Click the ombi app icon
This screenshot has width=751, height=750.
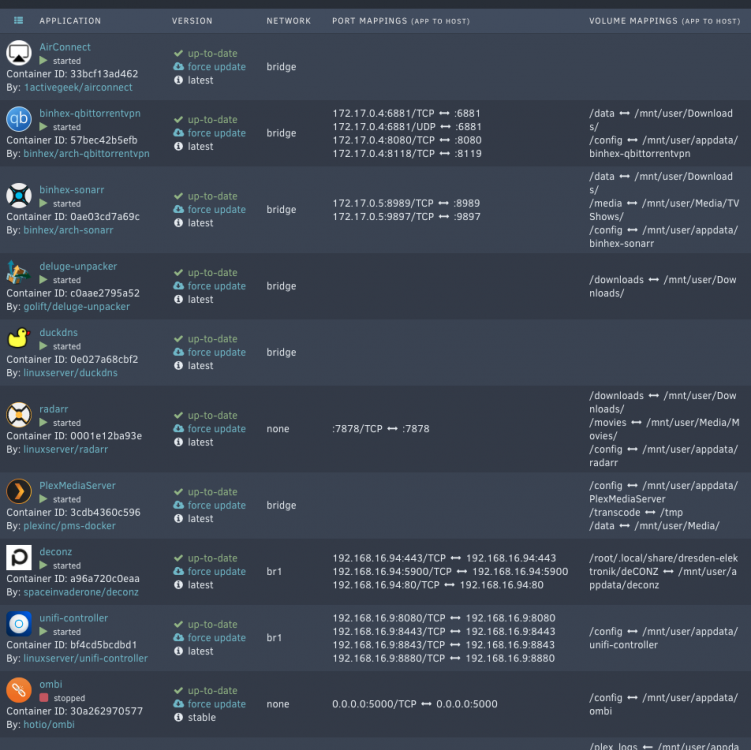pyautogui.click(x=19, y=690)
